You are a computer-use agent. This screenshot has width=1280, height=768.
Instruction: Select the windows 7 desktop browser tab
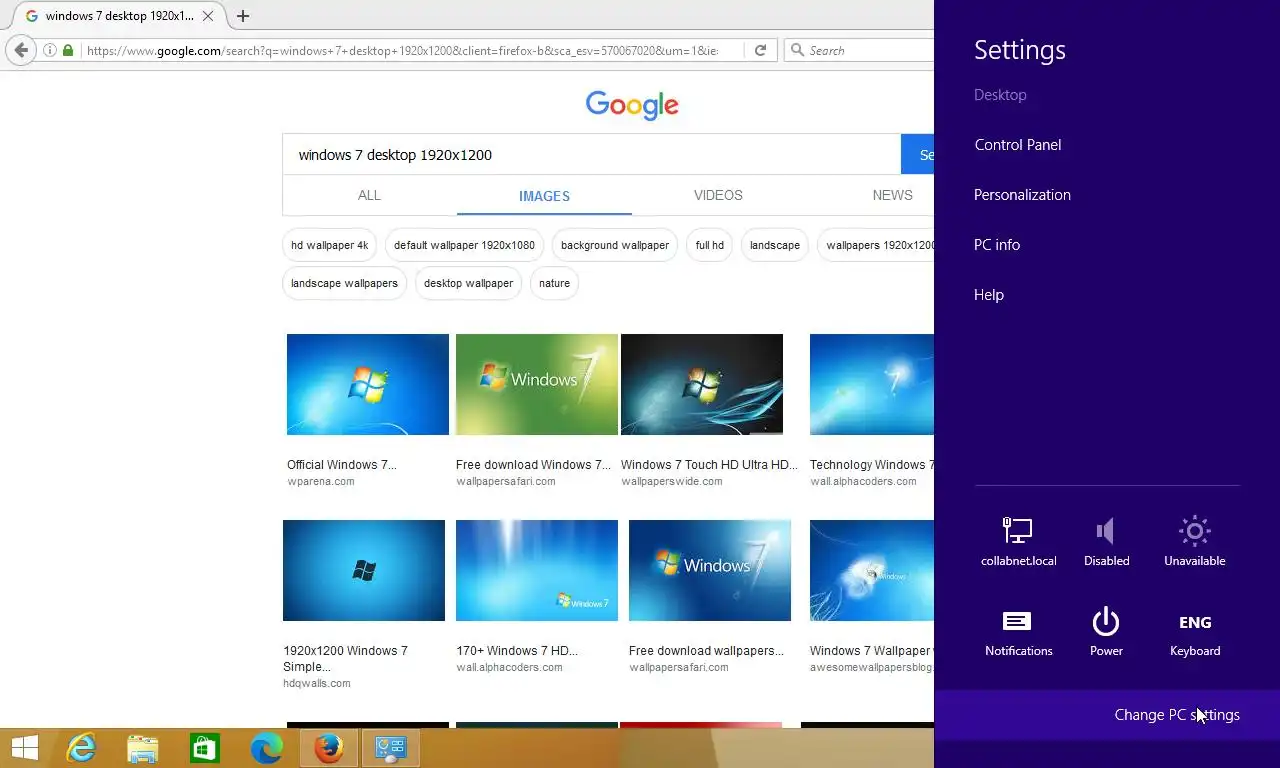118,16
